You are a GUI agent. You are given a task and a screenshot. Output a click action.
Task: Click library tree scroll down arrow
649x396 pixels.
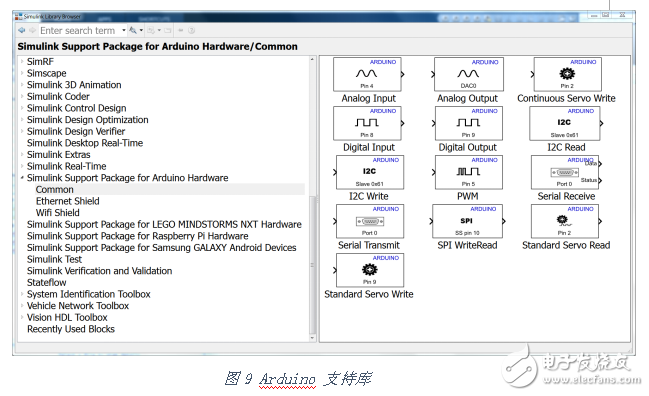[x=312, y=338]
